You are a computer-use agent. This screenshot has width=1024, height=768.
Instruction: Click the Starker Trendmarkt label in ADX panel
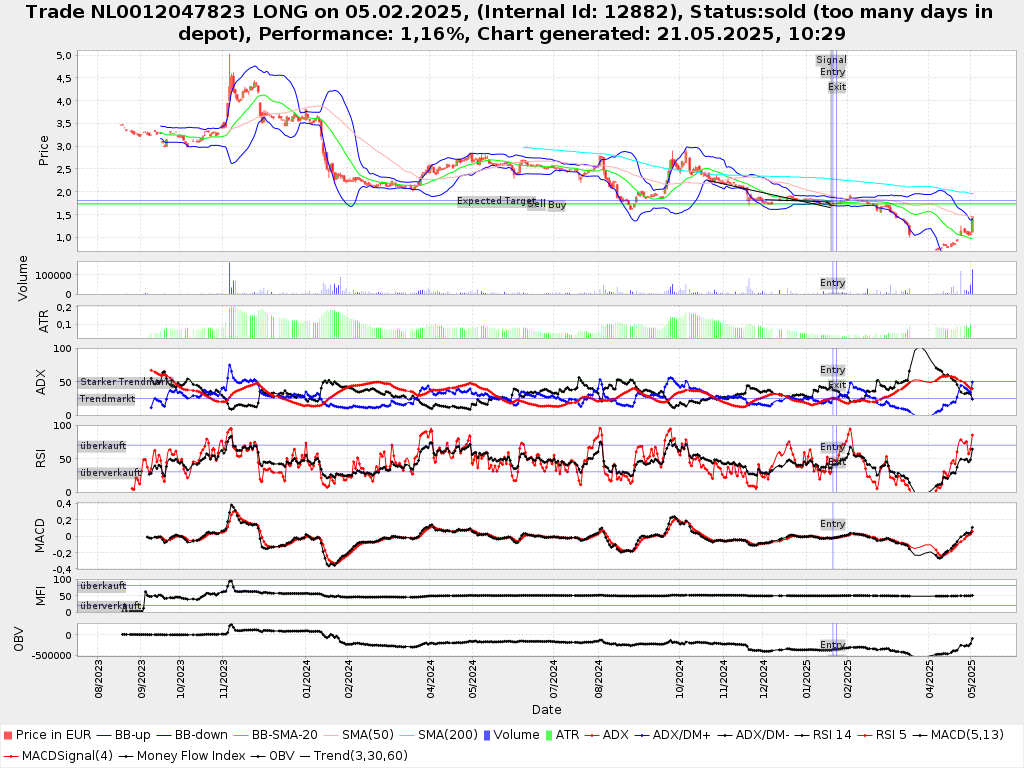click(x=121, y=382)
